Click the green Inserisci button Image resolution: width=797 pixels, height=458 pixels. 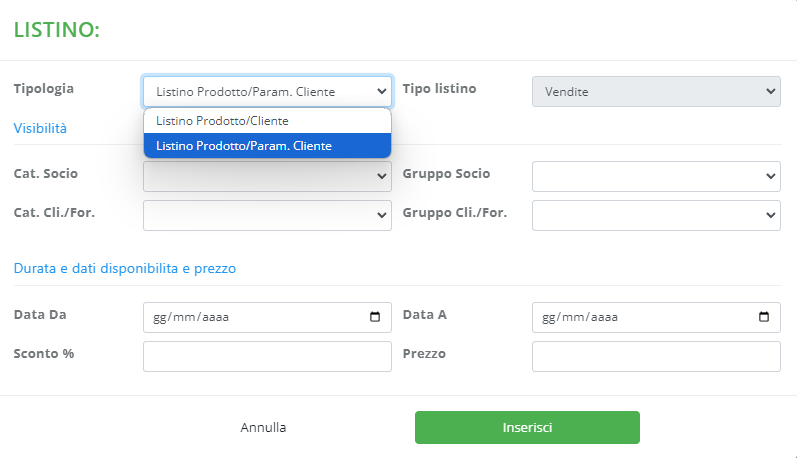click(527, 427)
